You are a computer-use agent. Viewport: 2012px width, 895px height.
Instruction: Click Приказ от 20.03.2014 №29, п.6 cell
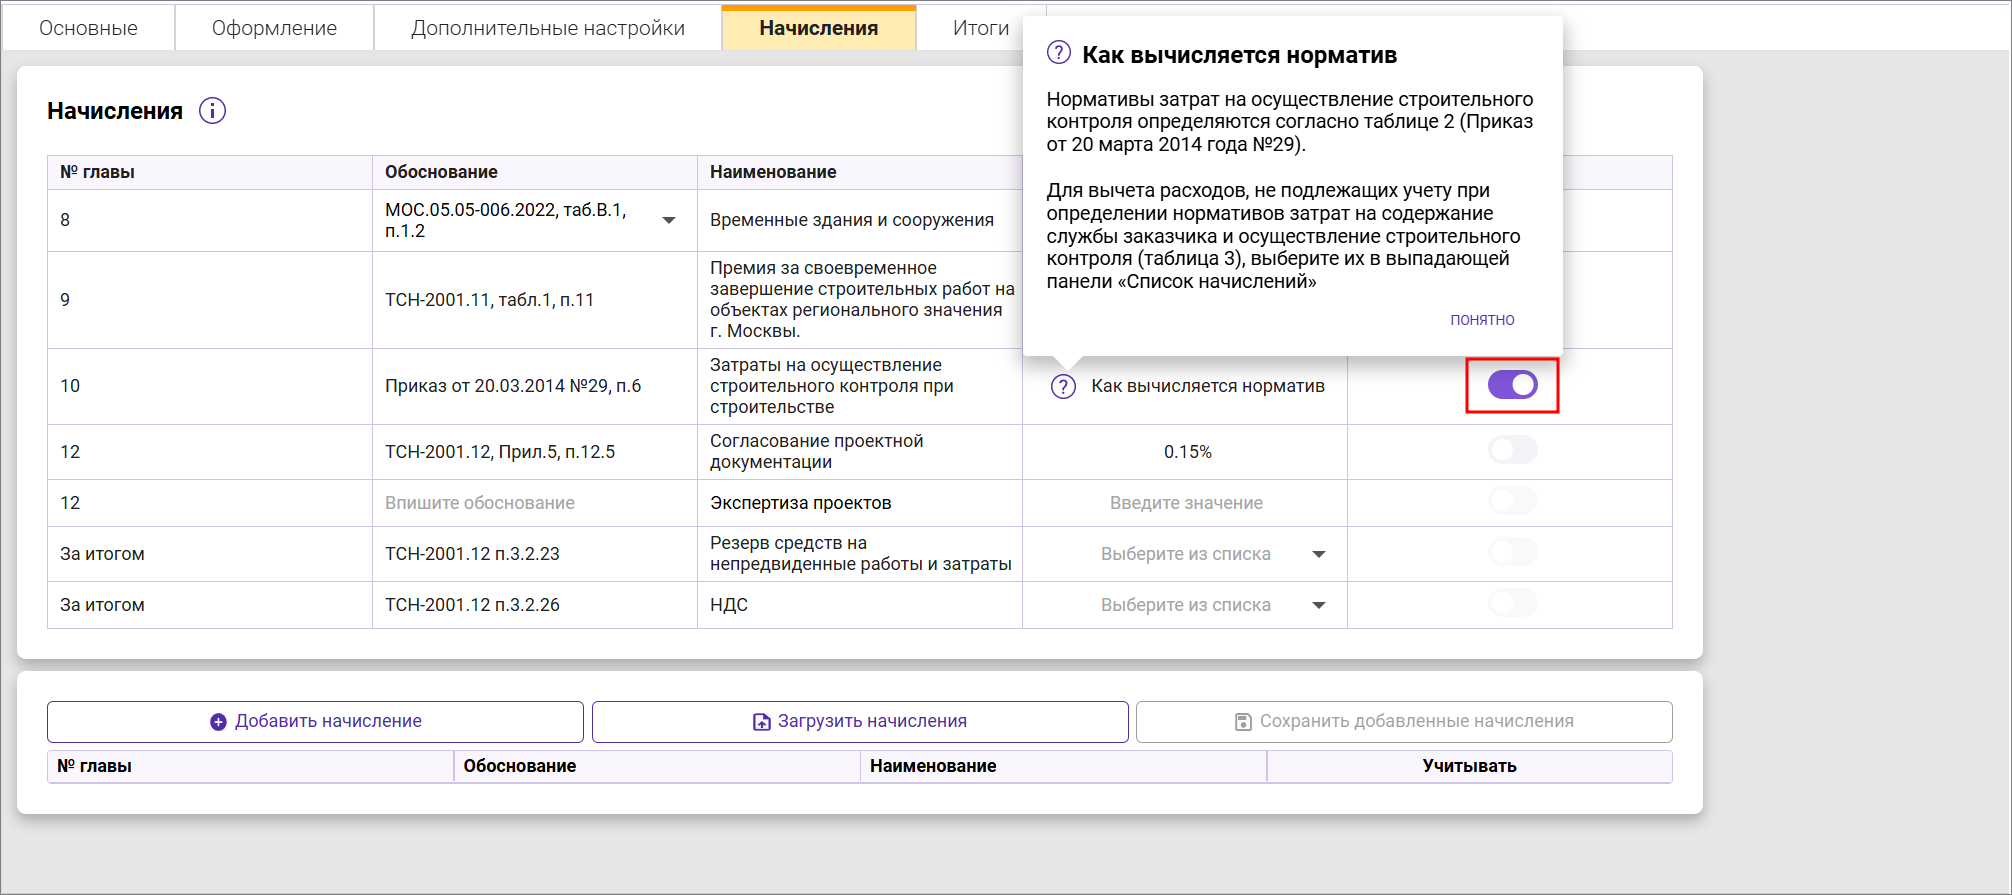click(x=535, y=386)
